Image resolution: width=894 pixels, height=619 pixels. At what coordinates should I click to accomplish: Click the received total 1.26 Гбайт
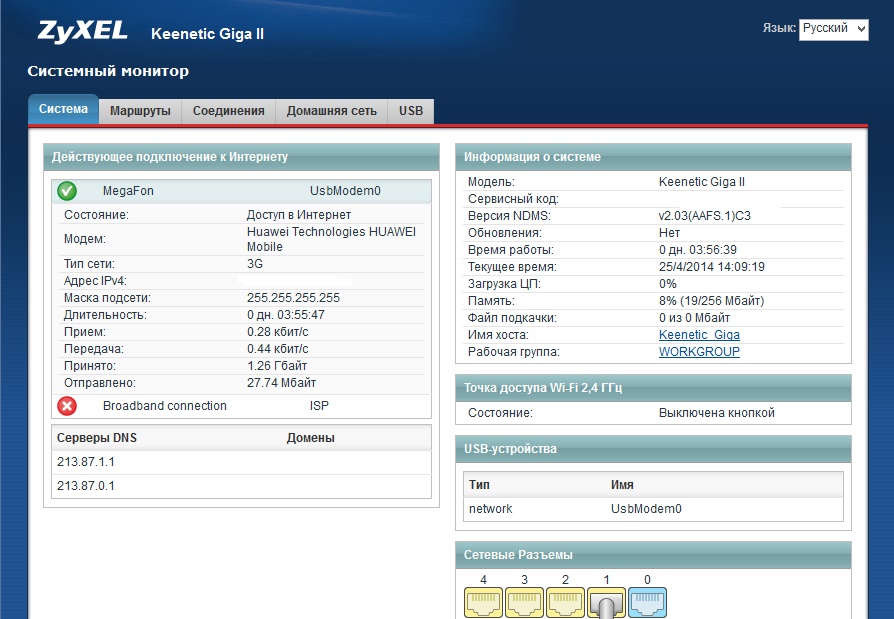coord(277,366)
